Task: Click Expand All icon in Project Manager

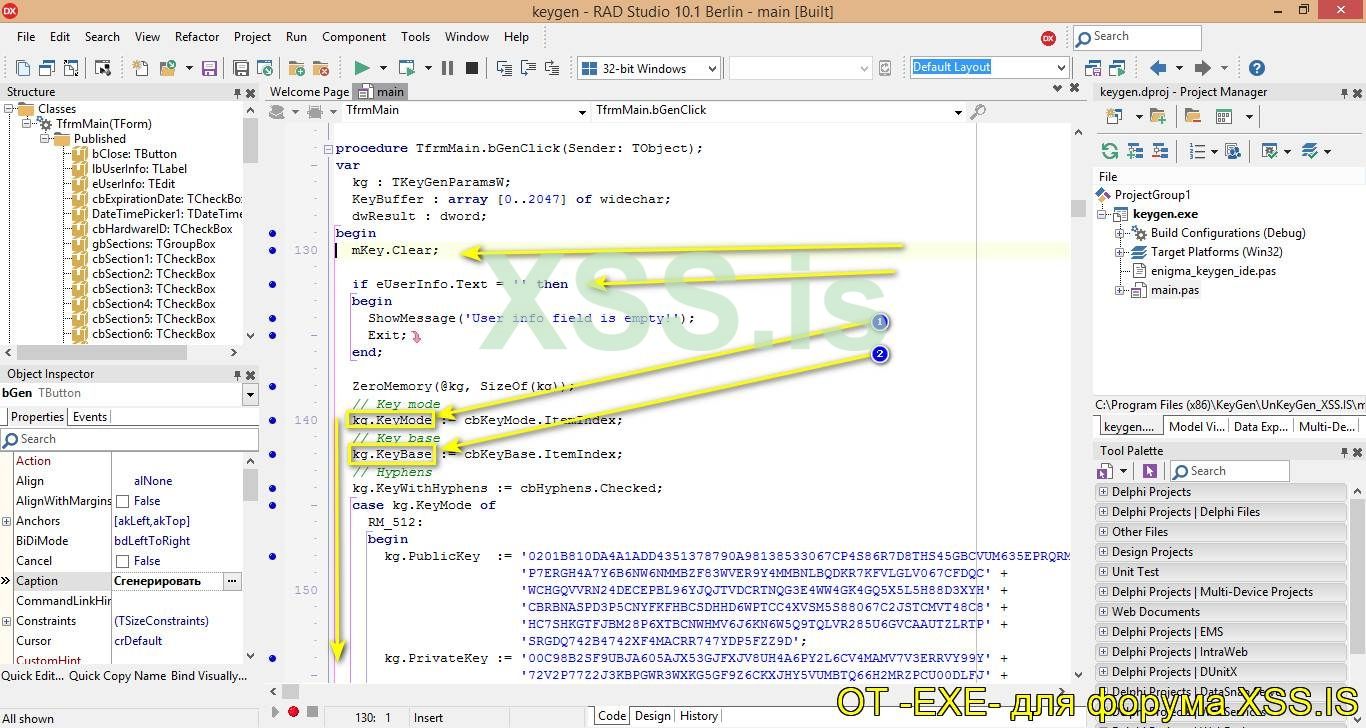Action: coord(1135,151)
